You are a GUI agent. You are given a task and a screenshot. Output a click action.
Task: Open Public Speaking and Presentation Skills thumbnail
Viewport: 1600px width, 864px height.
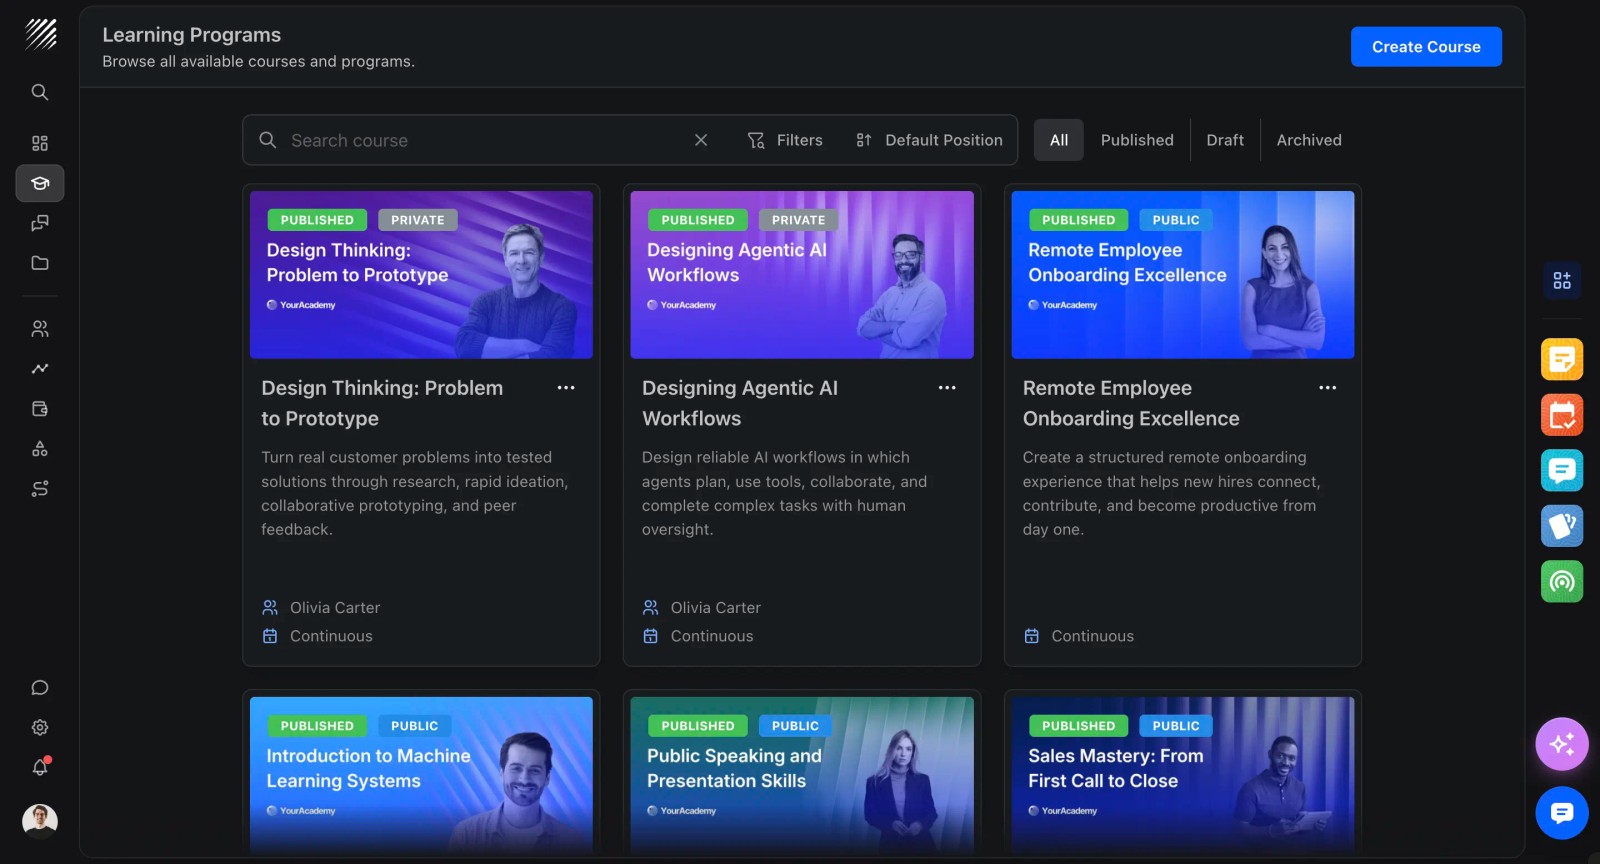point(802,775)
